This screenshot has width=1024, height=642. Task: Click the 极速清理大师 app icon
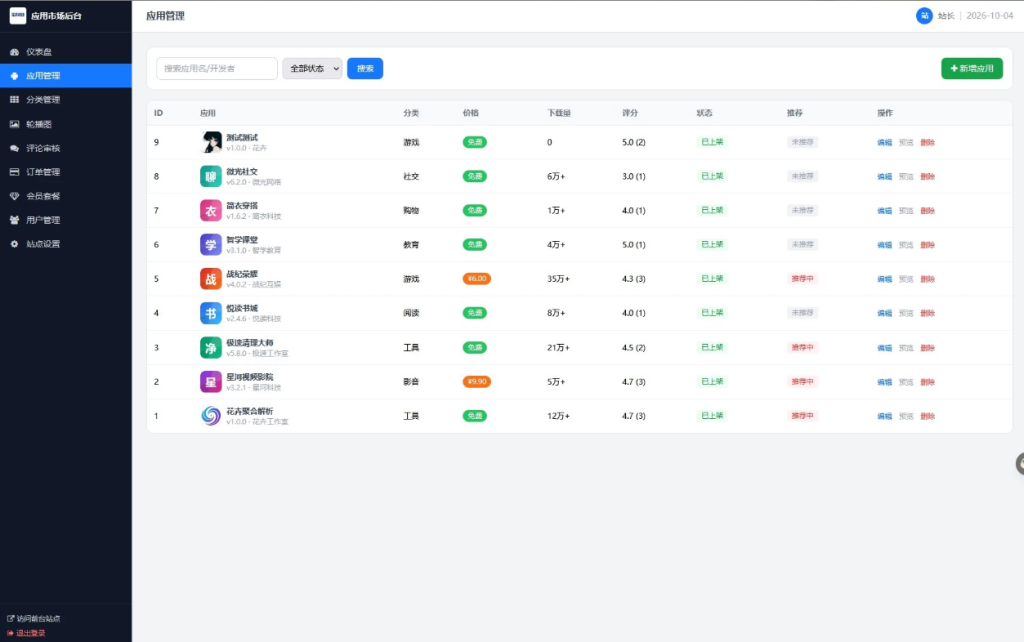[x=211, y=347]
